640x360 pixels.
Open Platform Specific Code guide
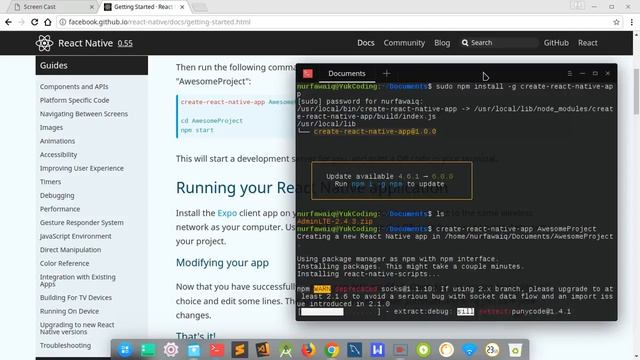[x=74, y=100]
